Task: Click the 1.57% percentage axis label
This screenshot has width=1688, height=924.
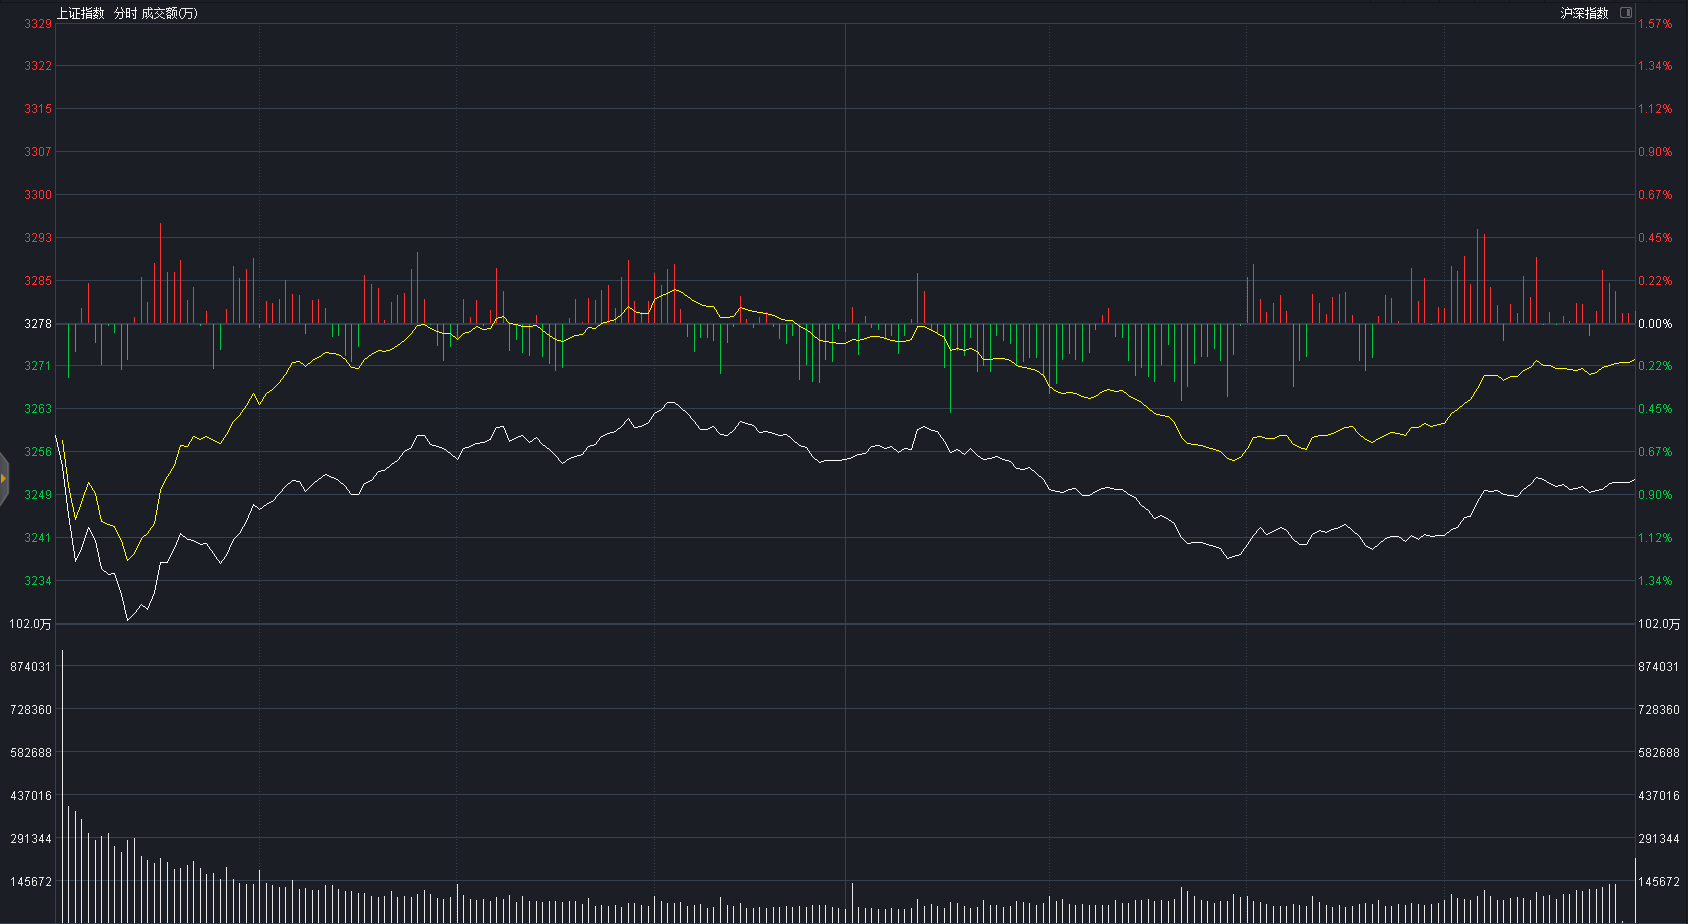Action: tap(1655, 23)
